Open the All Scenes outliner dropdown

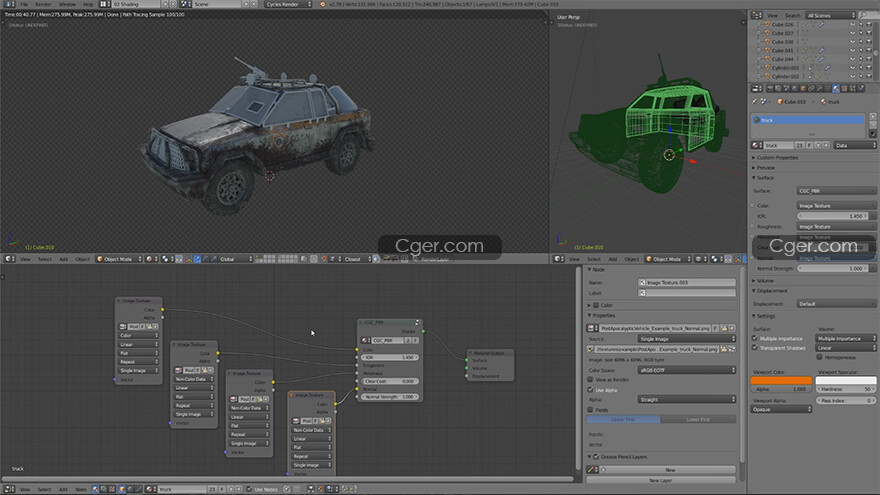[831, 15]
